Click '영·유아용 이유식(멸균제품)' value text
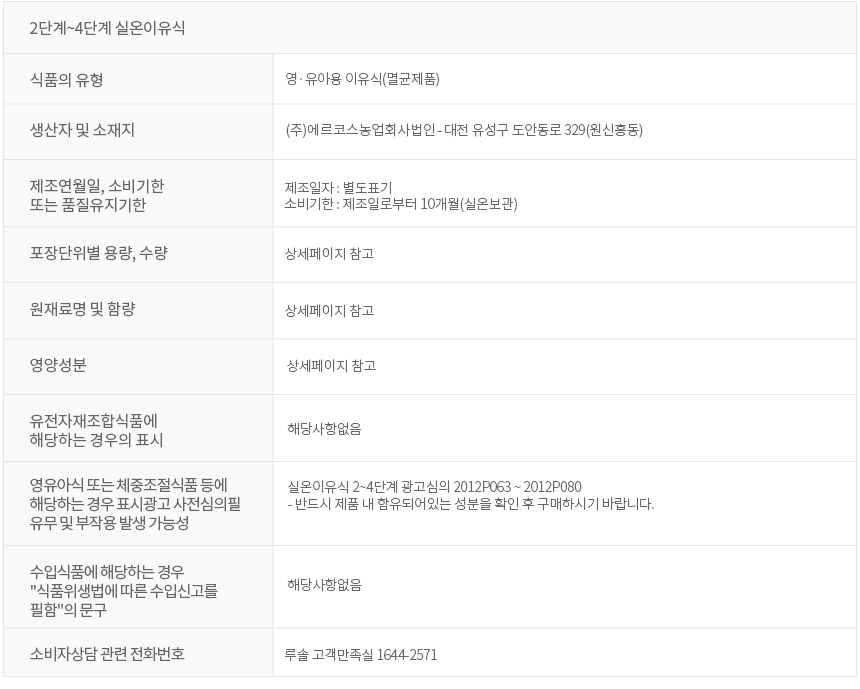 click(x=362, y=79)
